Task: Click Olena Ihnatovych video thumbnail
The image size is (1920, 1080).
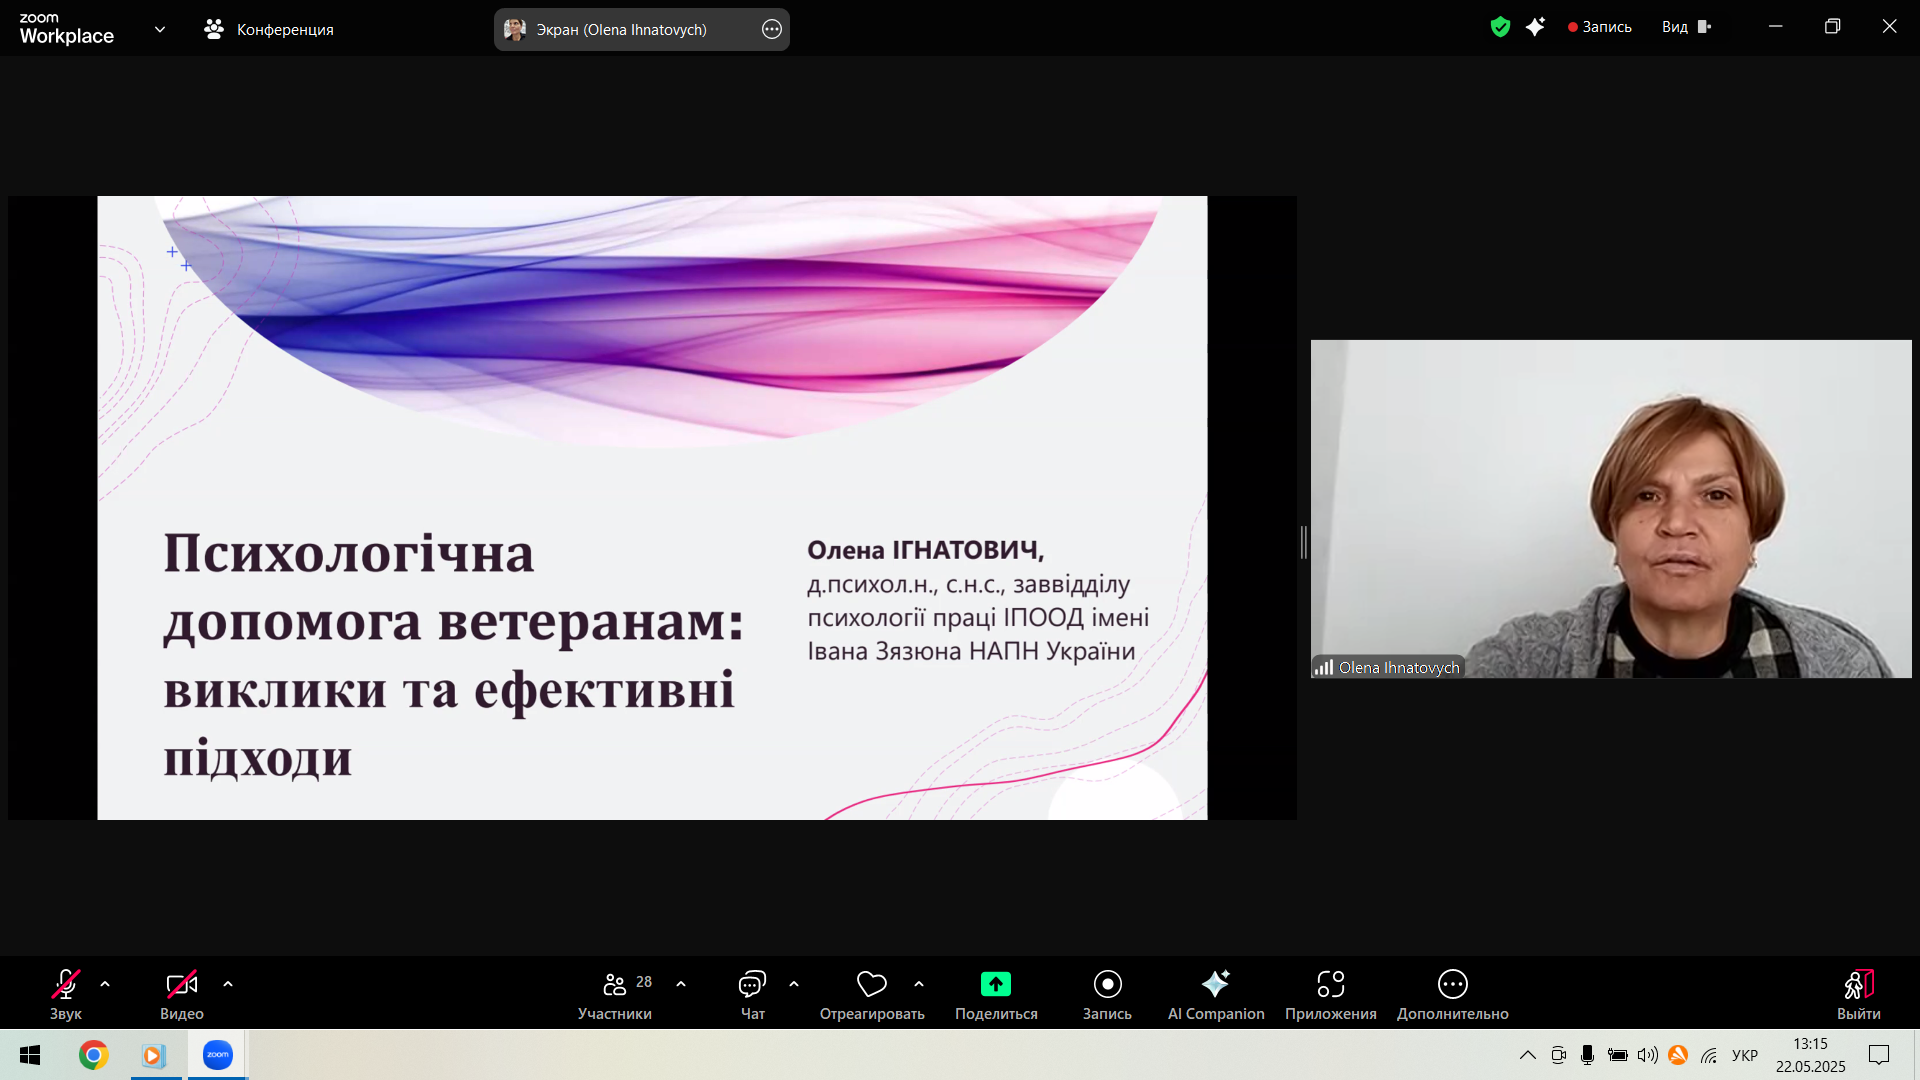Action: 1610,508
